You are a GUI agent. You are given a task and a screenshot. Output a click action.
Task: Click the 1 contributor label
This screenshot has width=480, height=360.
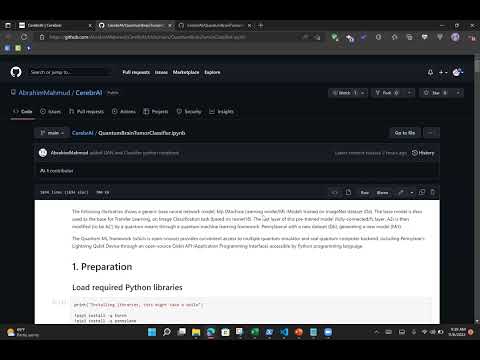pos(57,171)
